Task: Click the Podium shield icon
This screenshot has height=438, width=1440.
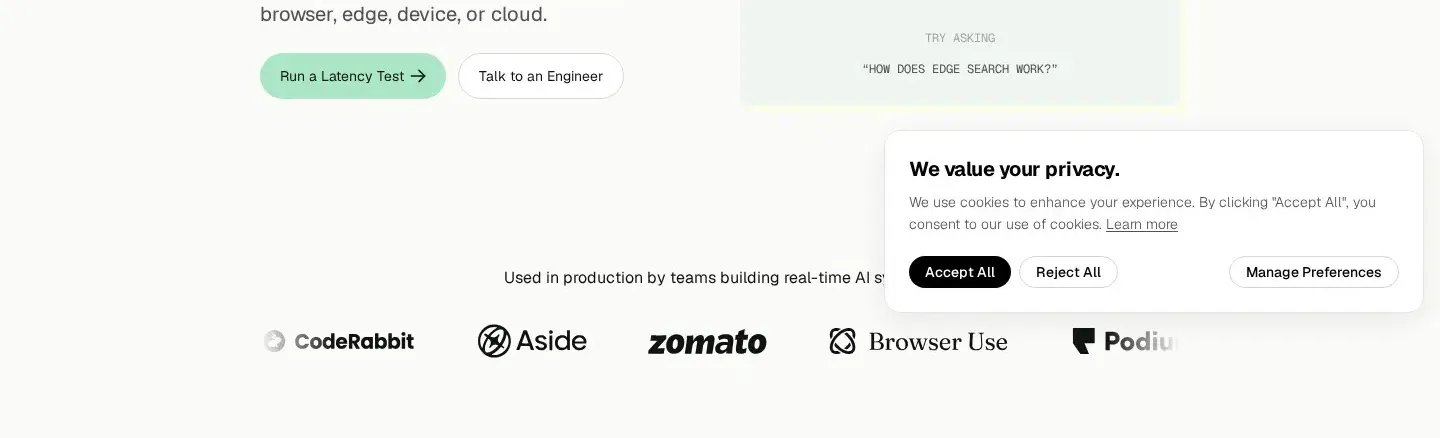Action: [x=1084, y=341]
